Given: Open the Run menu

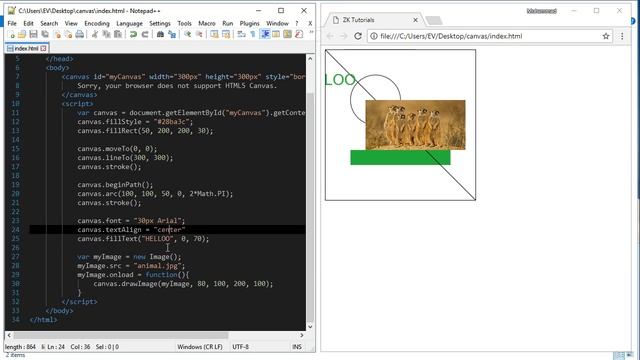Looking at the screenshot, I should point(228,23).
